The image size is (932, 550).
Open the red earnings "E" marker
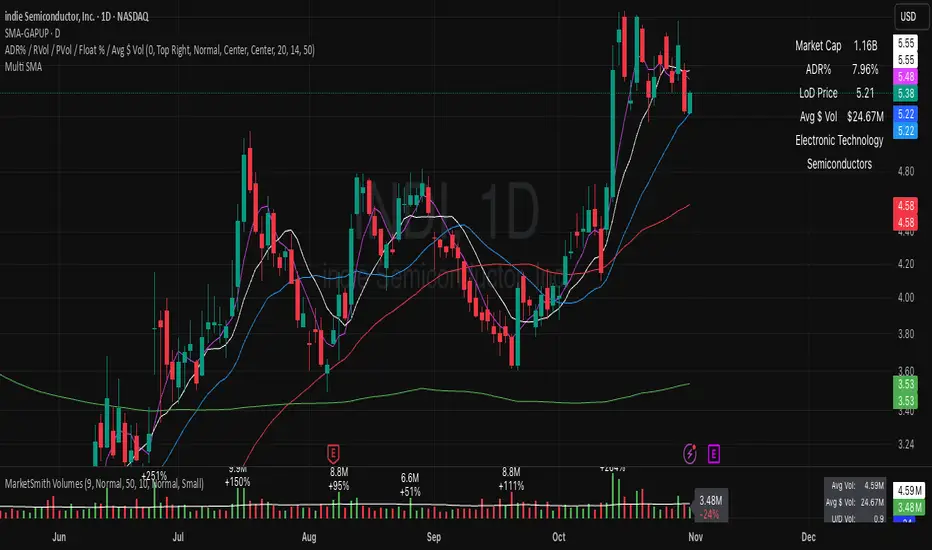click(x=333, y=454)
